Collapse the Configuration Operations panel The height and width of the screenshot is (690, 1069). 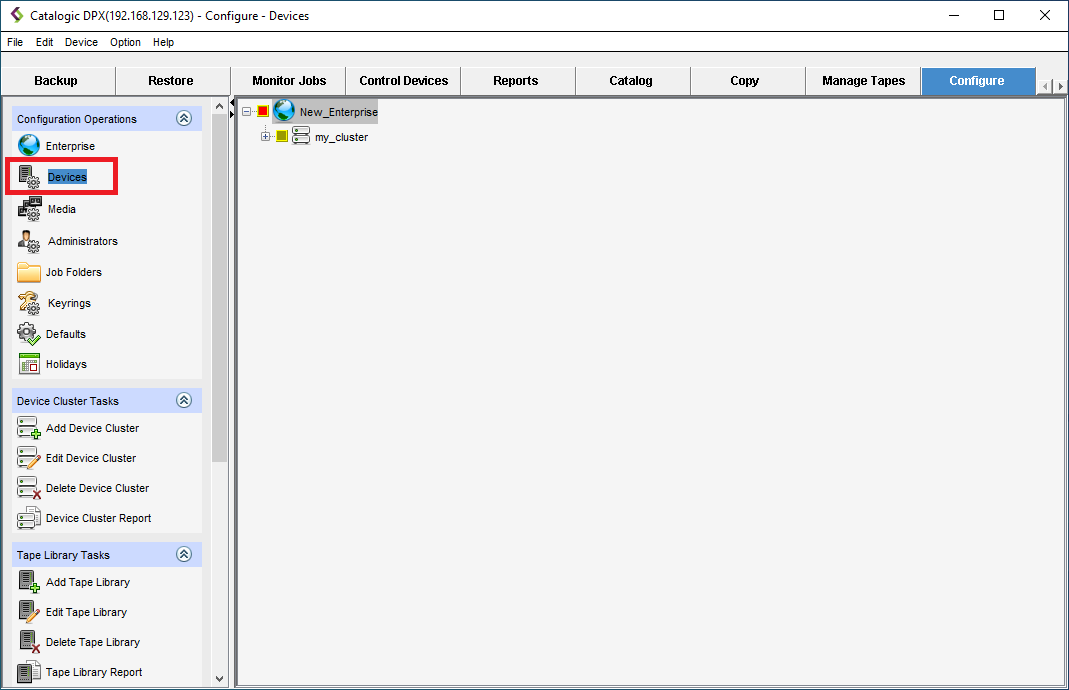183,119
